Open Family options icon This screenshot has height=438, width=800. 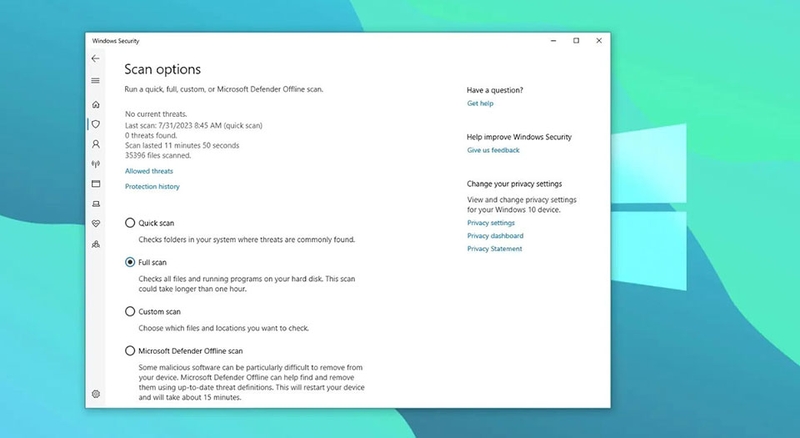95,244
